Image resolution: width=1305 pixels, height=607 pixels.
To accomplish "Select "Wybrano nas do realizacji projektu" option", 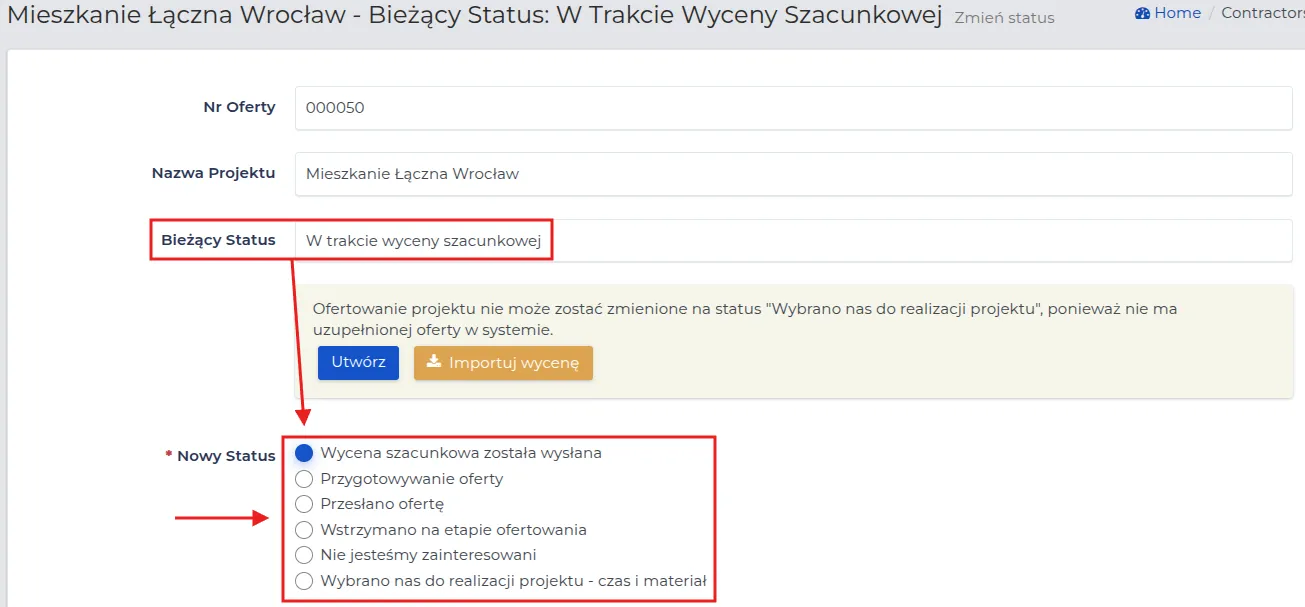I will click(304, 581).
